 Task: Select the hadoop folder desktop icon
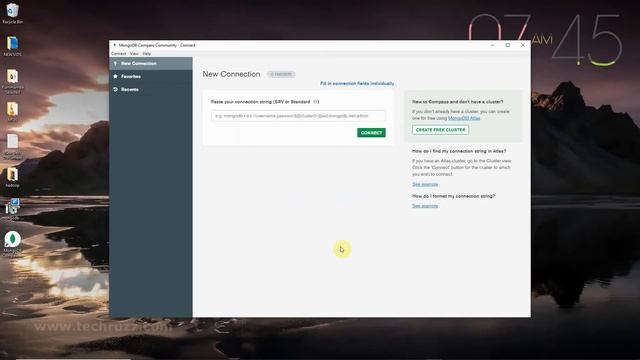(x=12, y=177)
